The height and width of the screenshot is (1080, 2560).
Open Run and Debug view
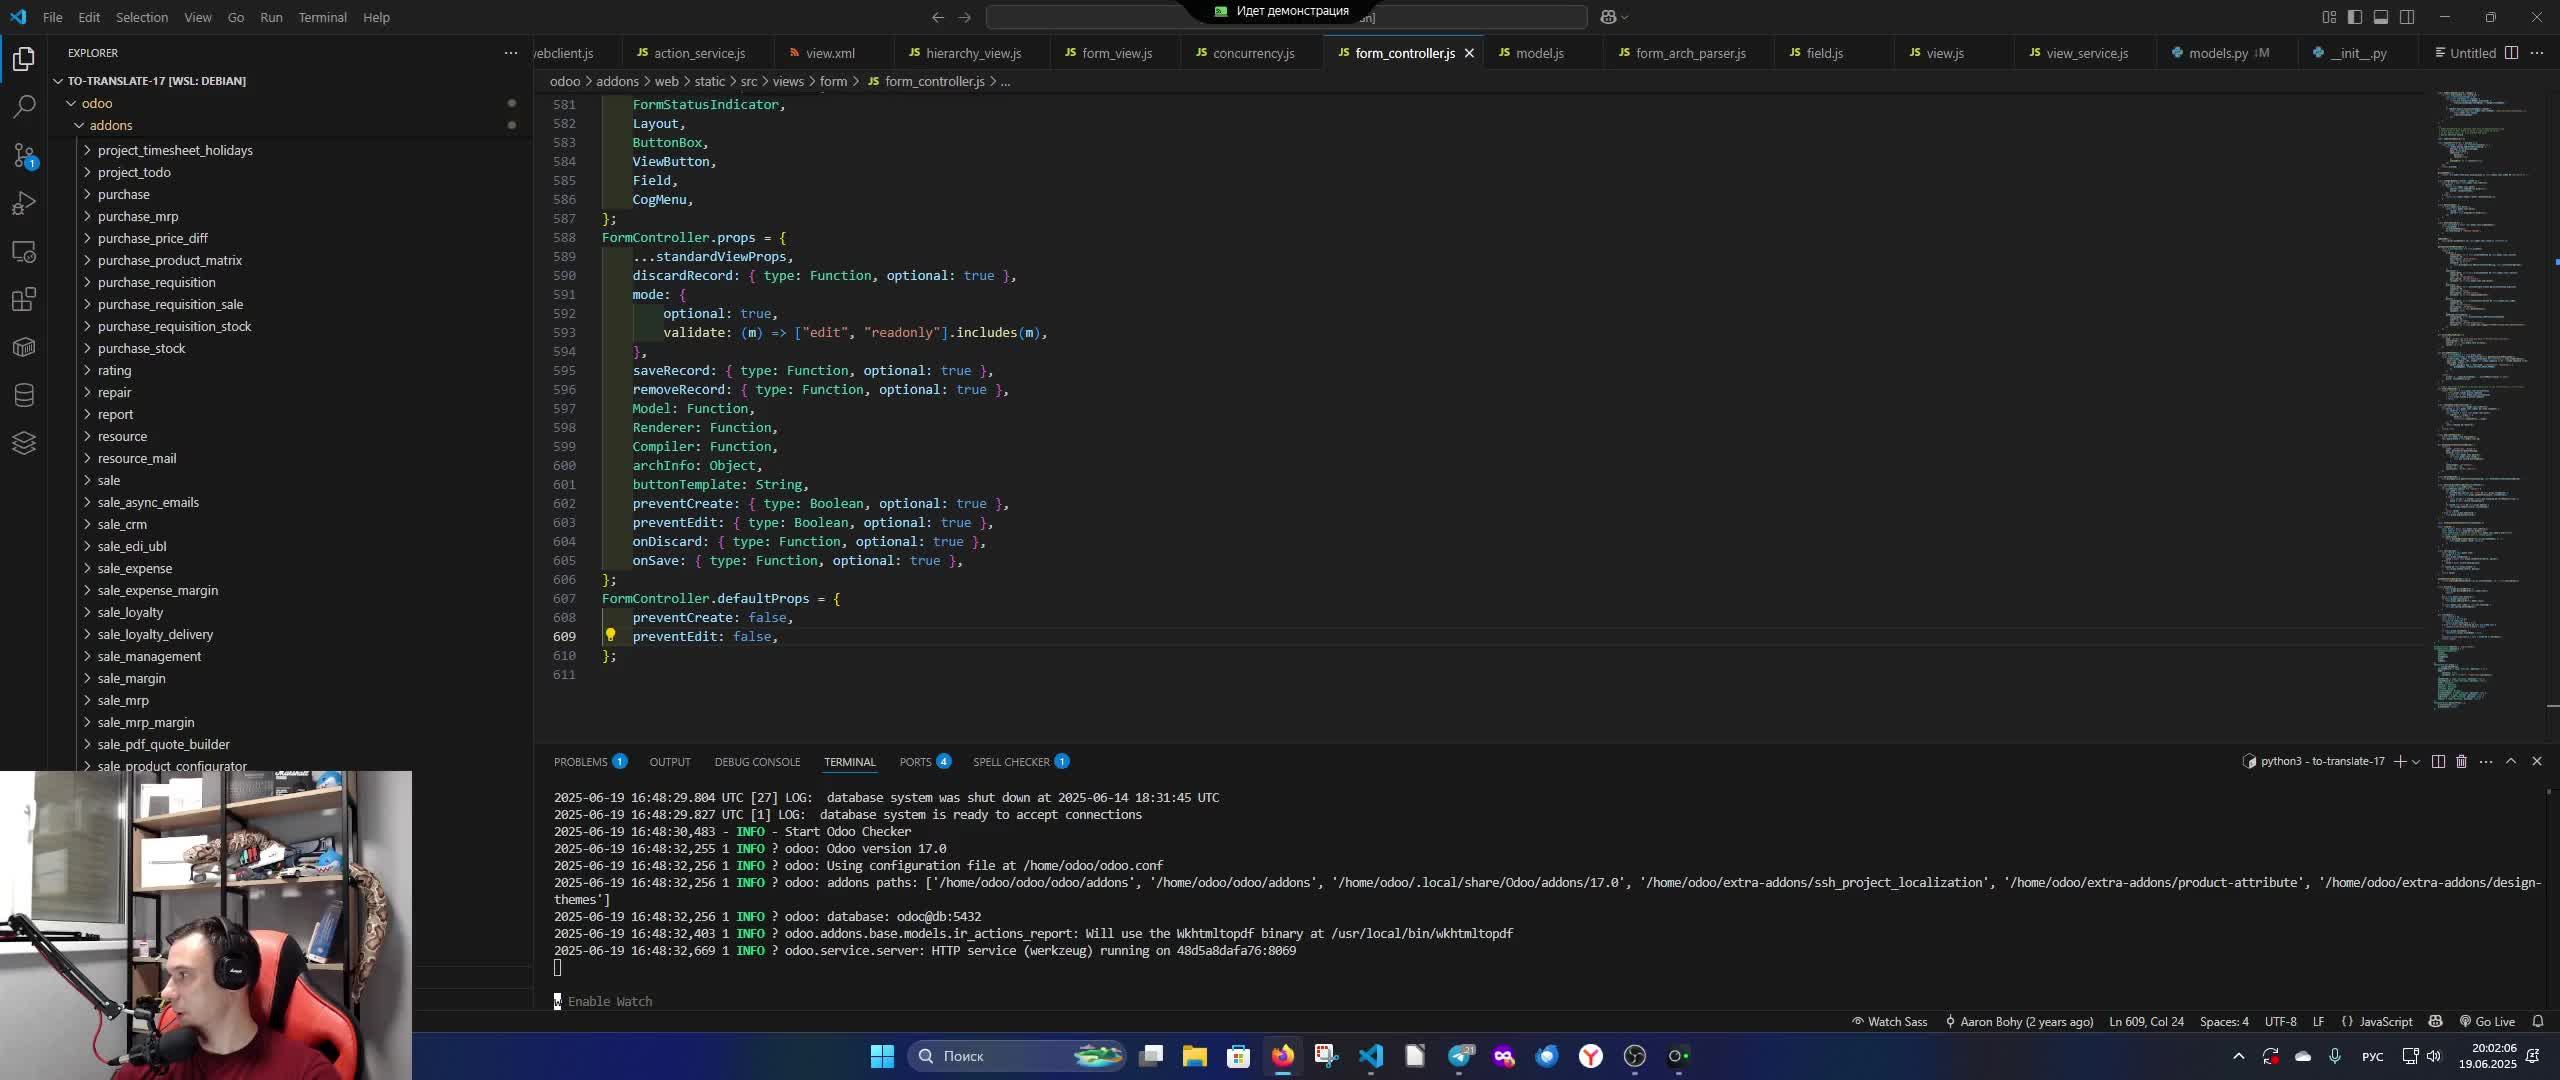click(24, 204)
